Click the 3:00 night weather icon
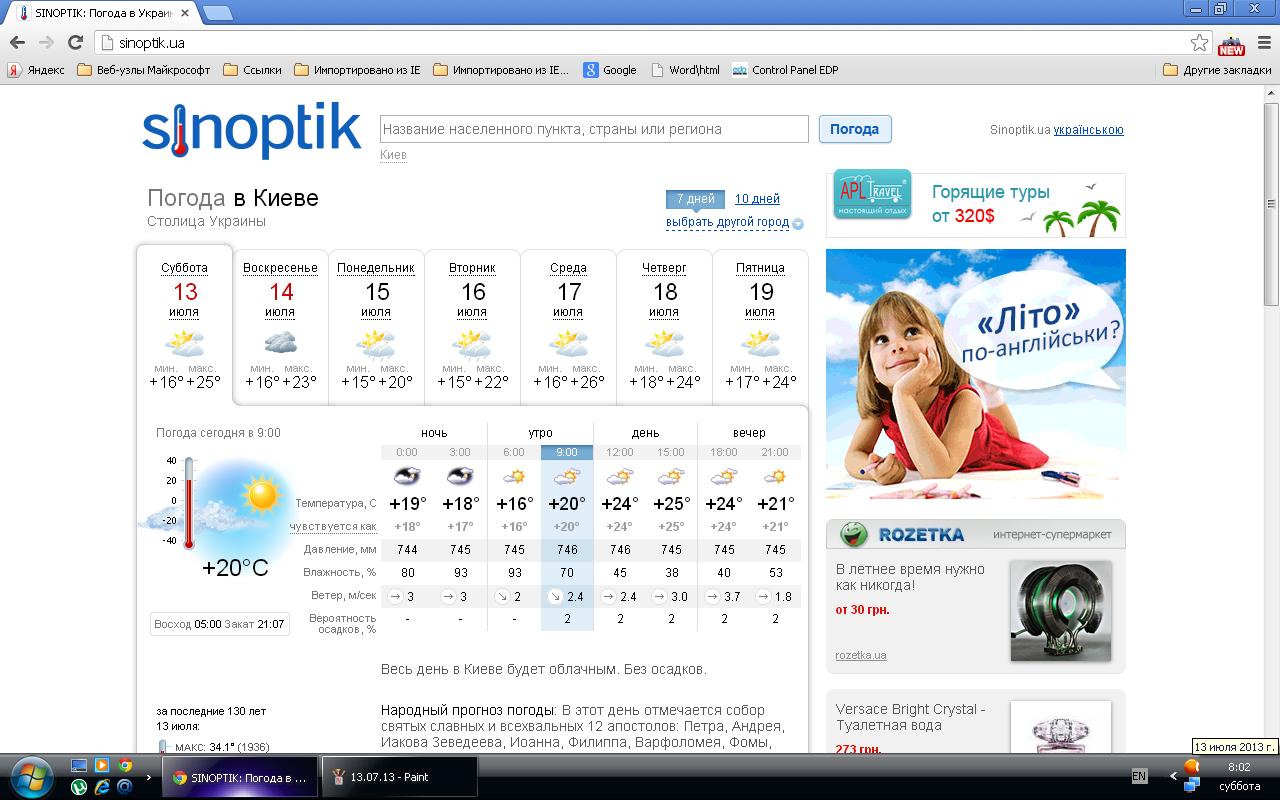 (x=460, y=476)
